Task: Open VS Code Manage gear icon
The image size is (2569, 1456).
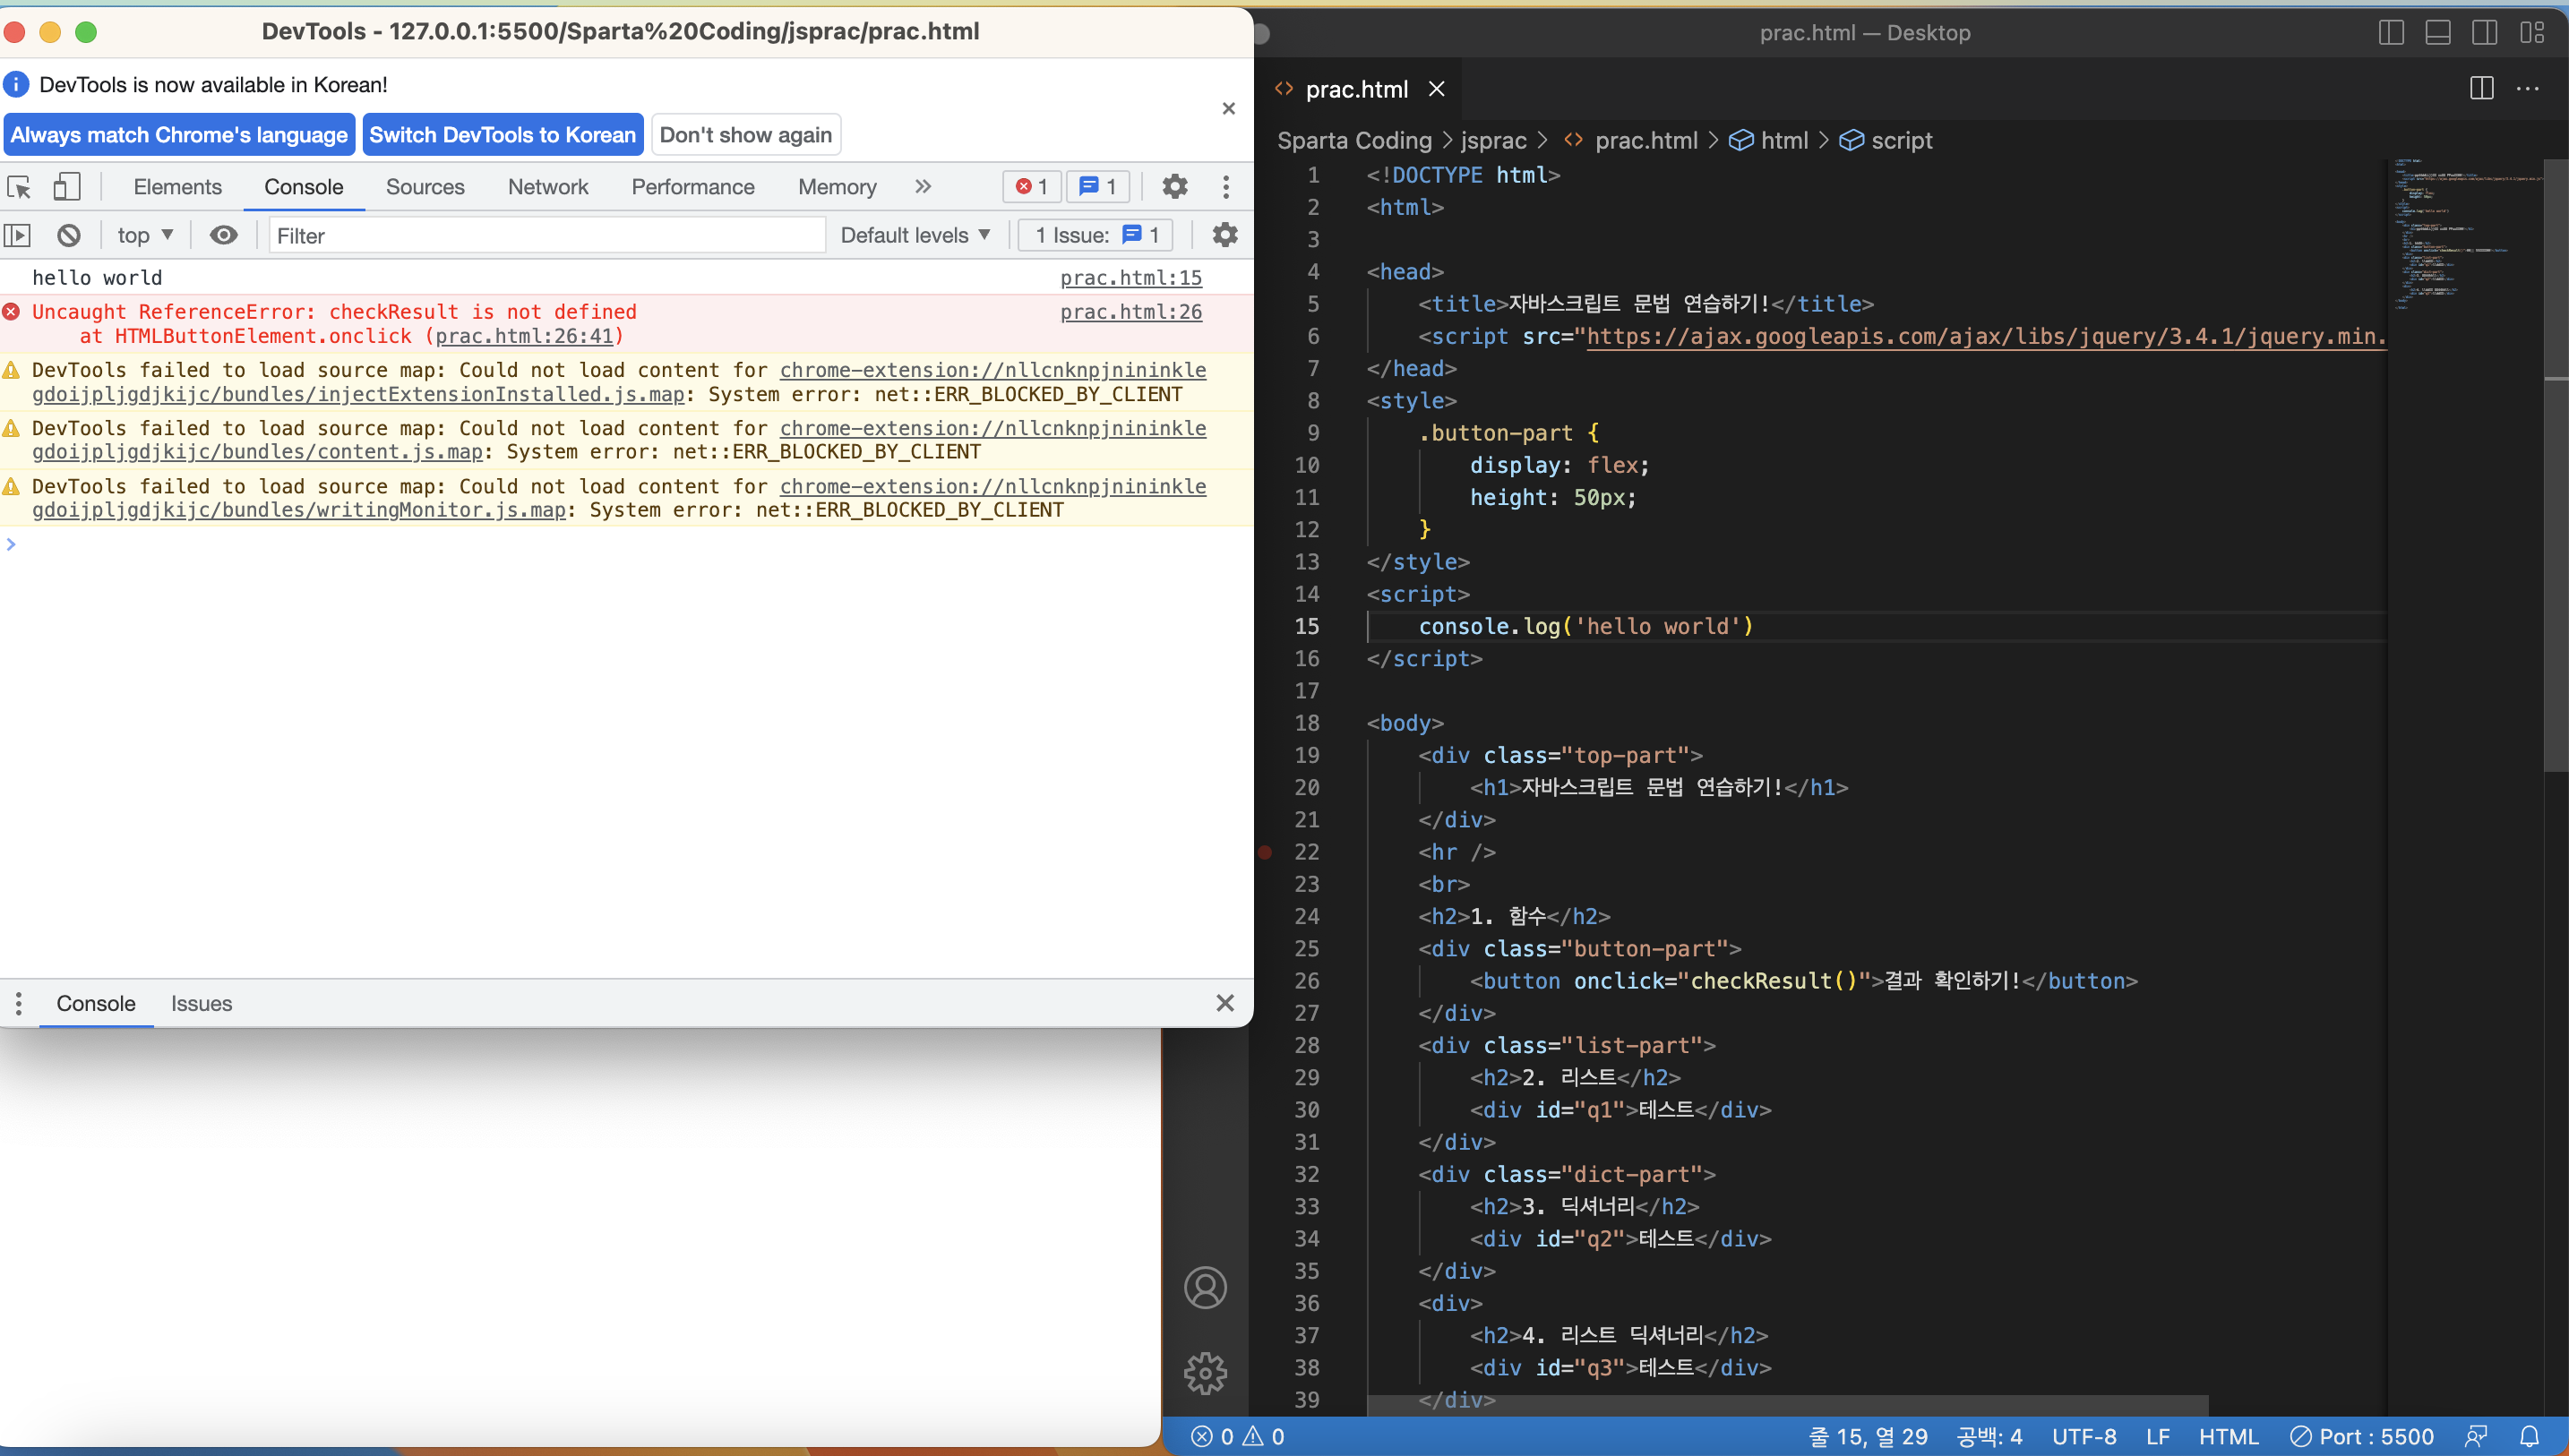Action: (1205, 1374)
